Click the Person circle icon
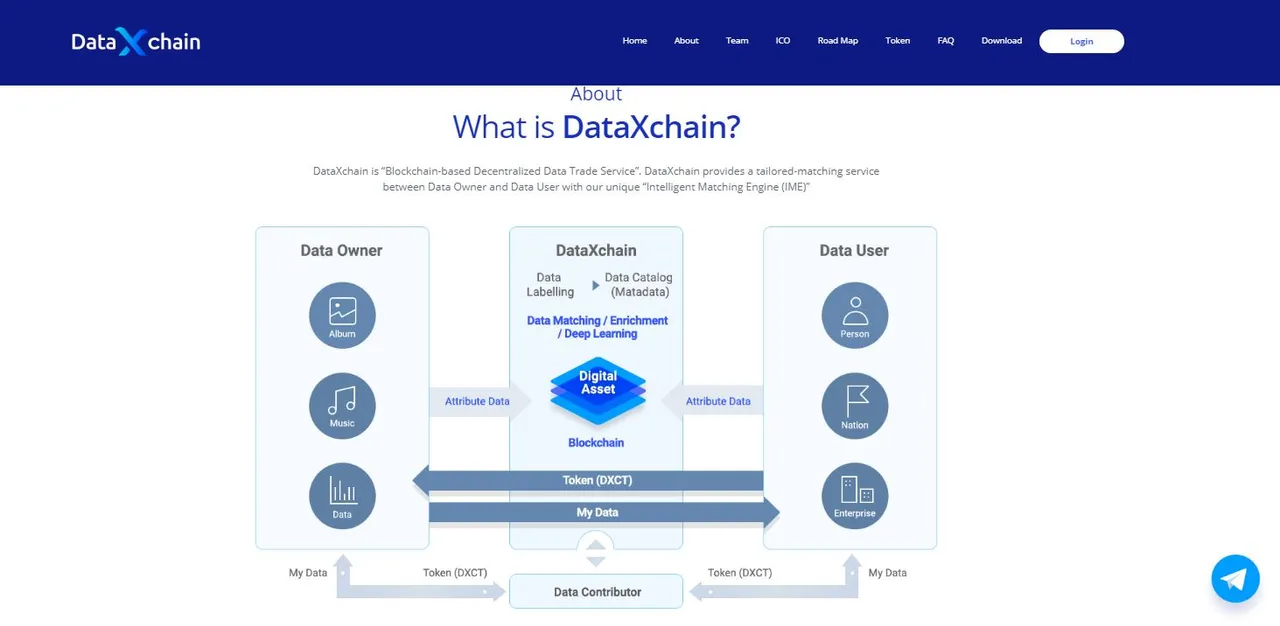The width and height of the screenshot is (1280, 626). (x=855, y=315)
